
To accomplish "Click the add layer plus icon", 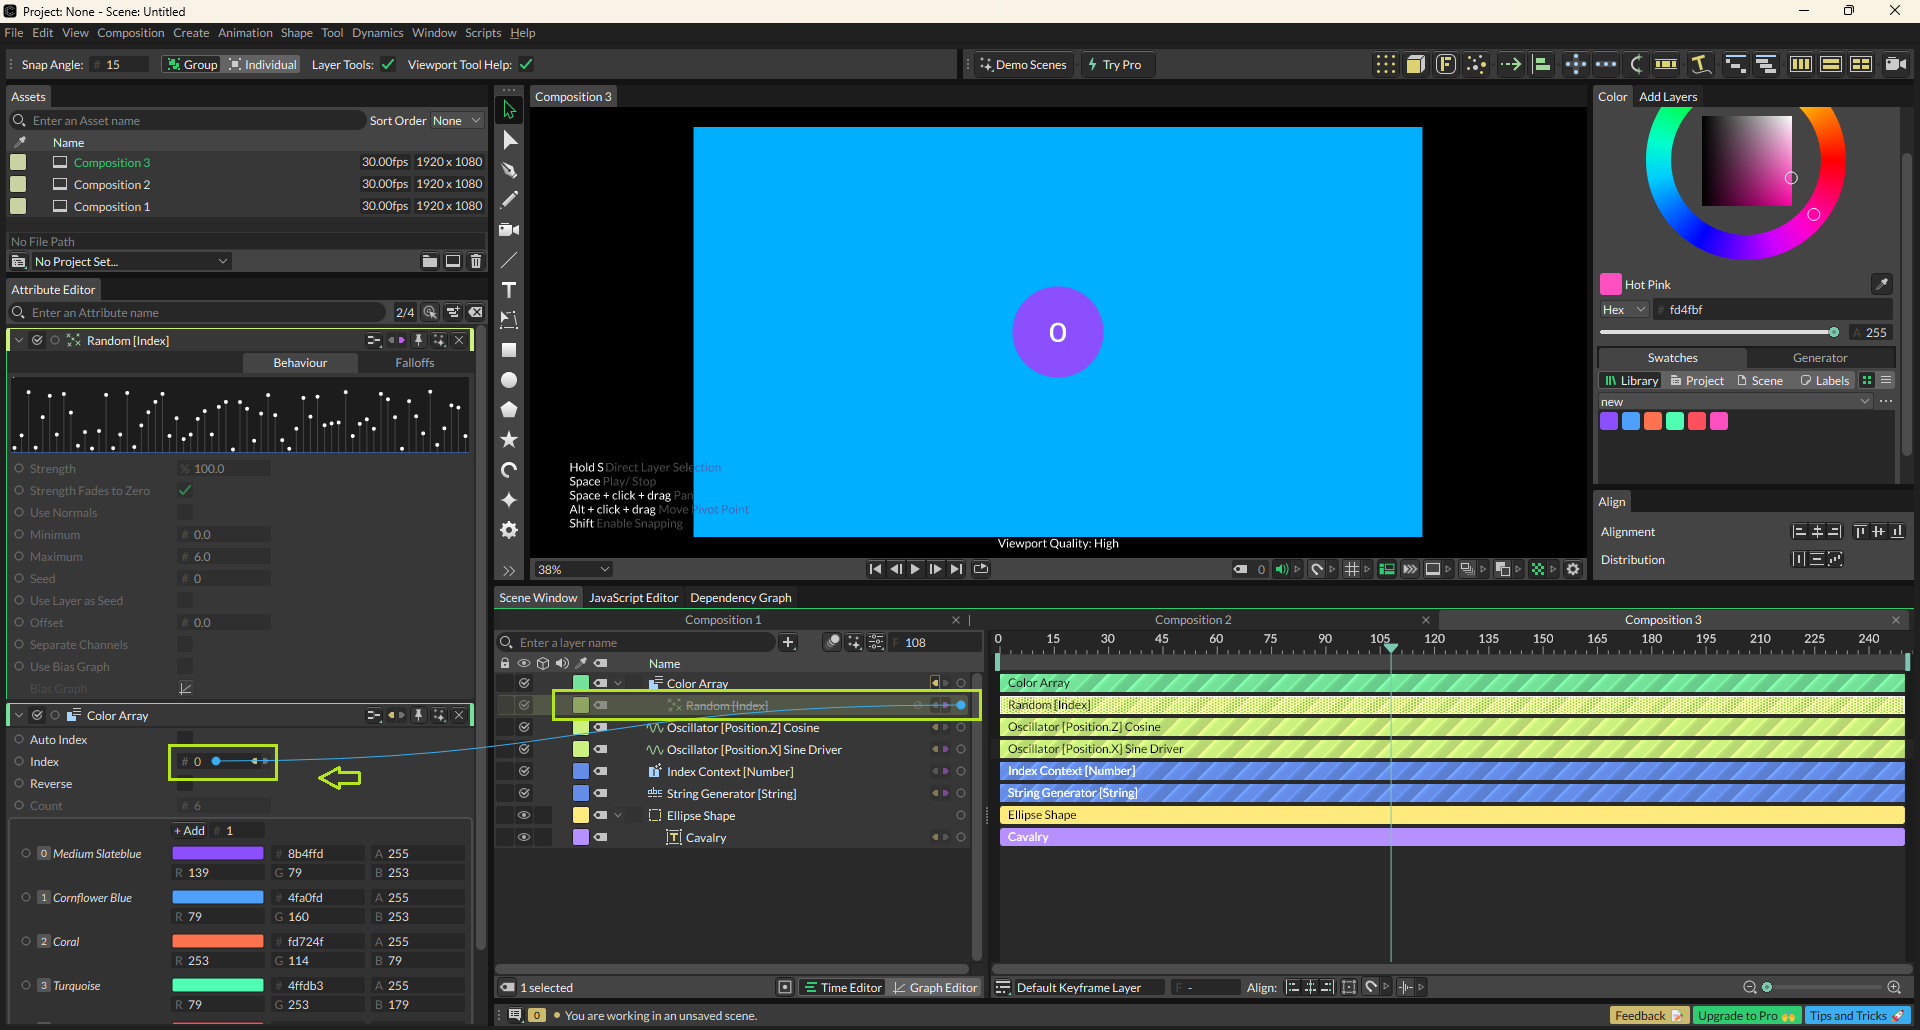I will pos(788,642).
